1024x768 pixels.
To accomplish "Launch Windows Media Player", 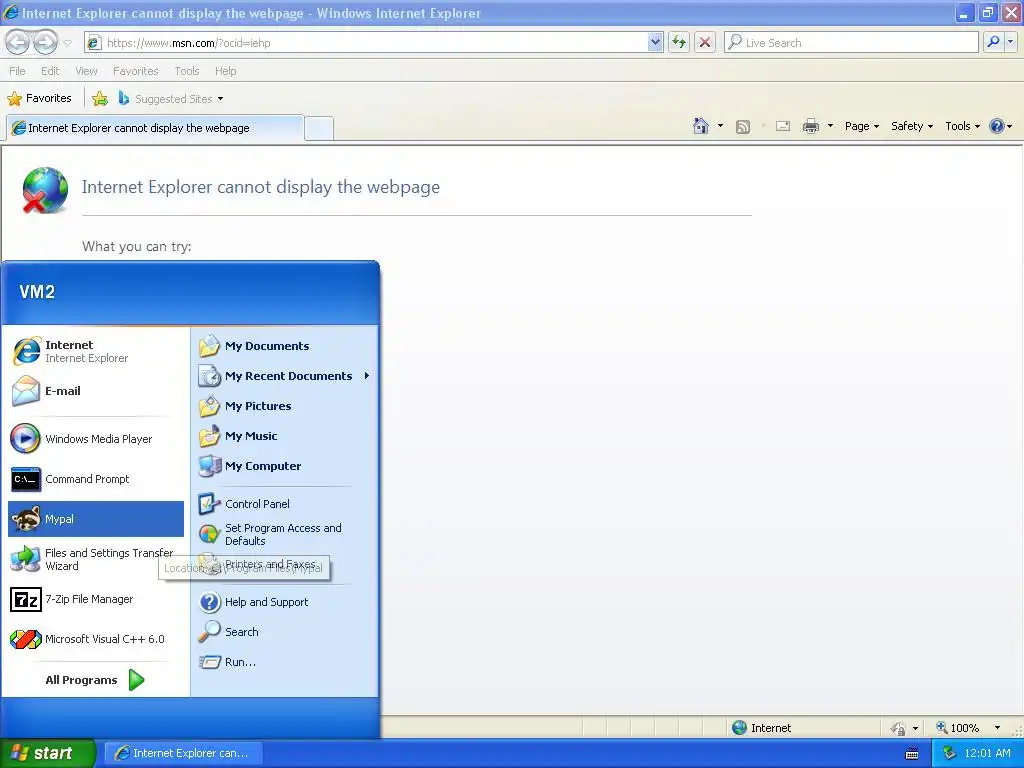I will coord(96,439).
